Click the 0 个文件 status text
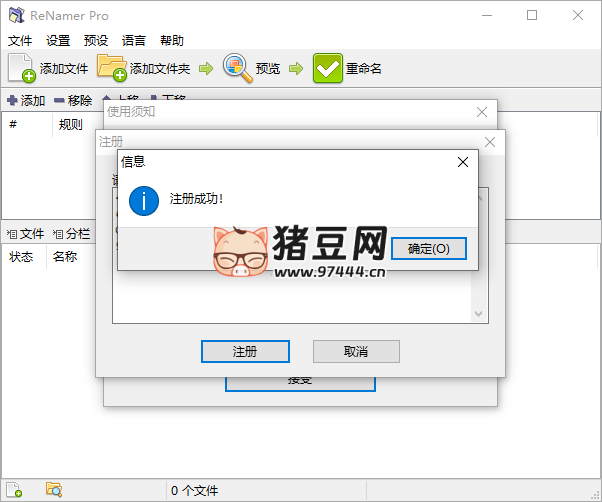The image size is (602, 502). tap(195, 490)
